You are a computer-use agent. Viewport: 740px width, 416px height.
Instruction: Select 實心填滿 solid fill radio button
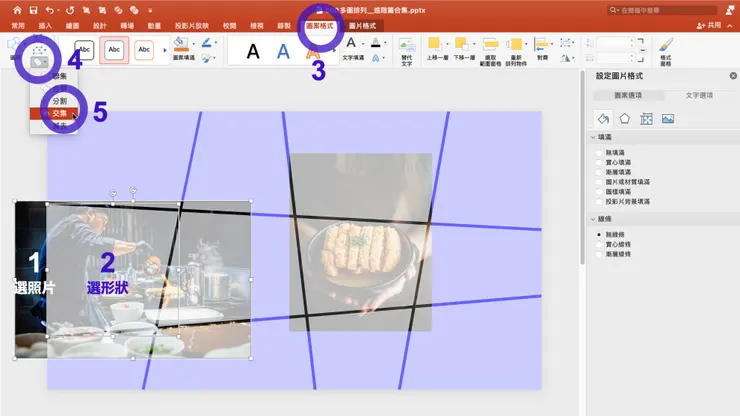point(599,162)
